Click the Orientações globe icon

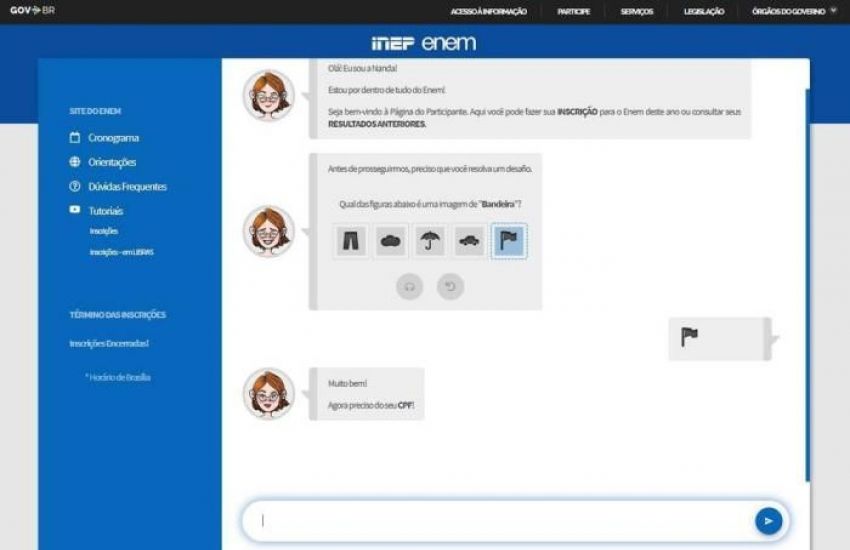click(x=75, y=161)
